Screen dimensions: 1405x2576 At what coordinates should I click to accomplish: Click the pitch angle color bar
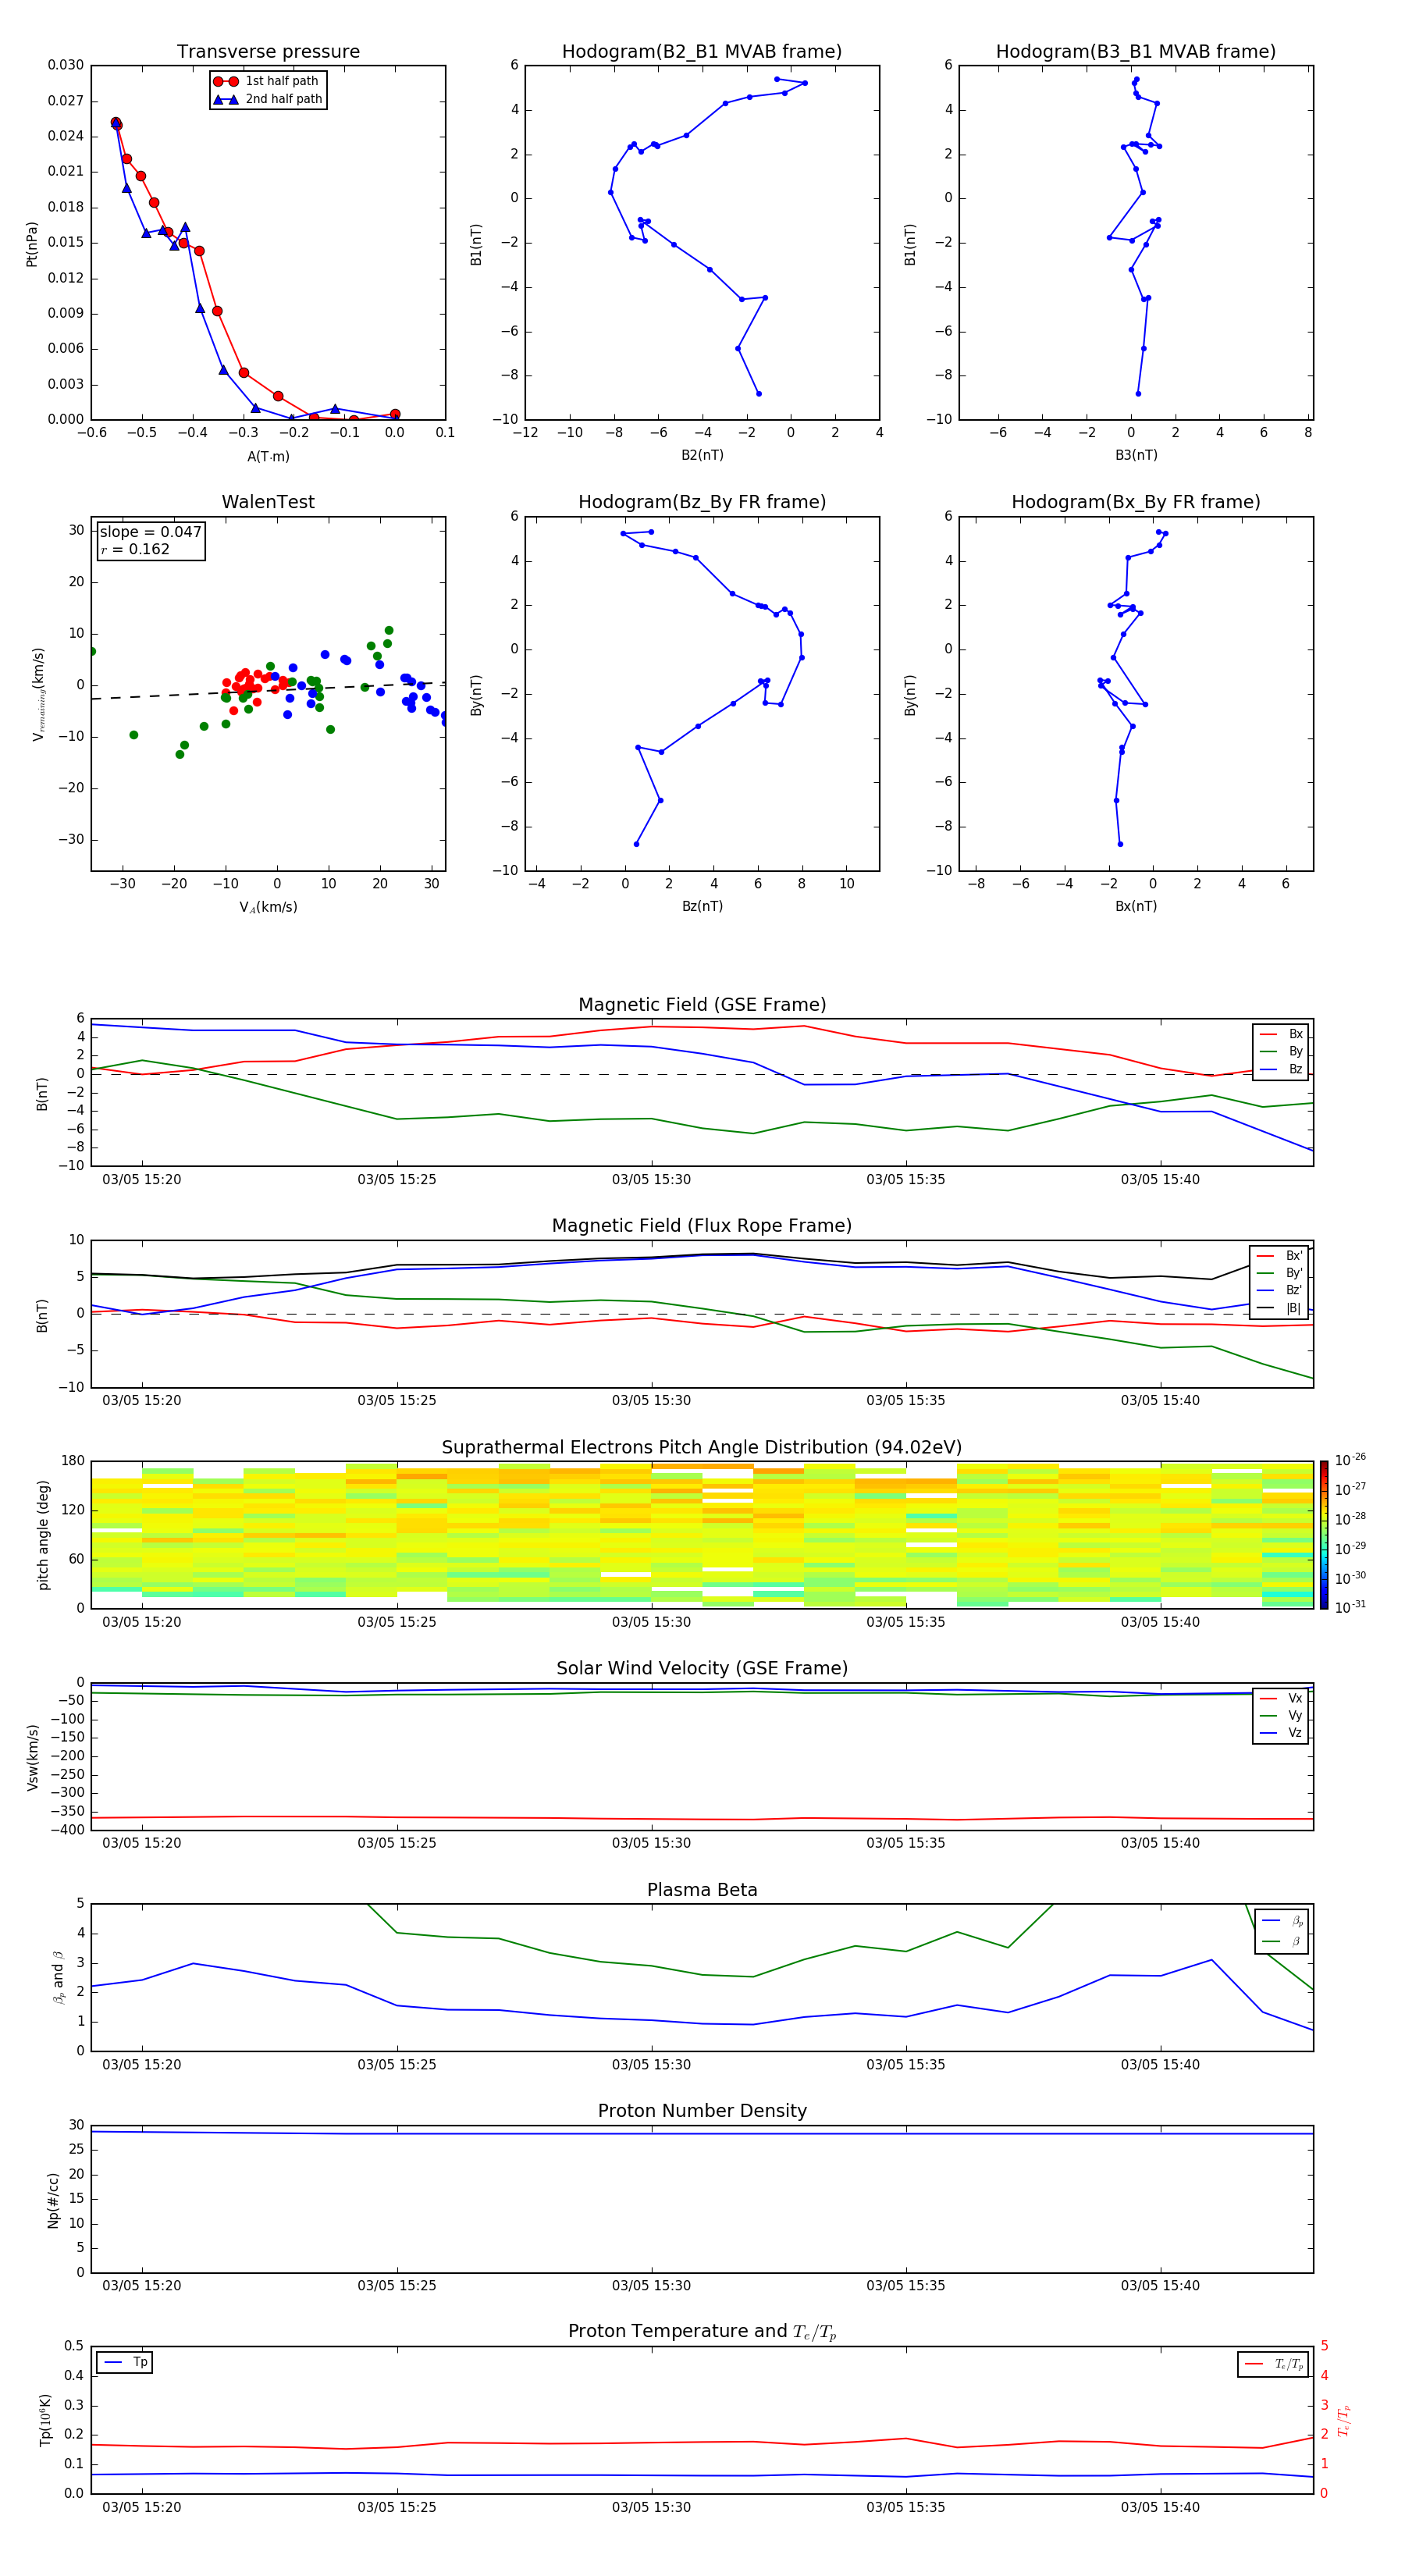click(1324, 1535)
